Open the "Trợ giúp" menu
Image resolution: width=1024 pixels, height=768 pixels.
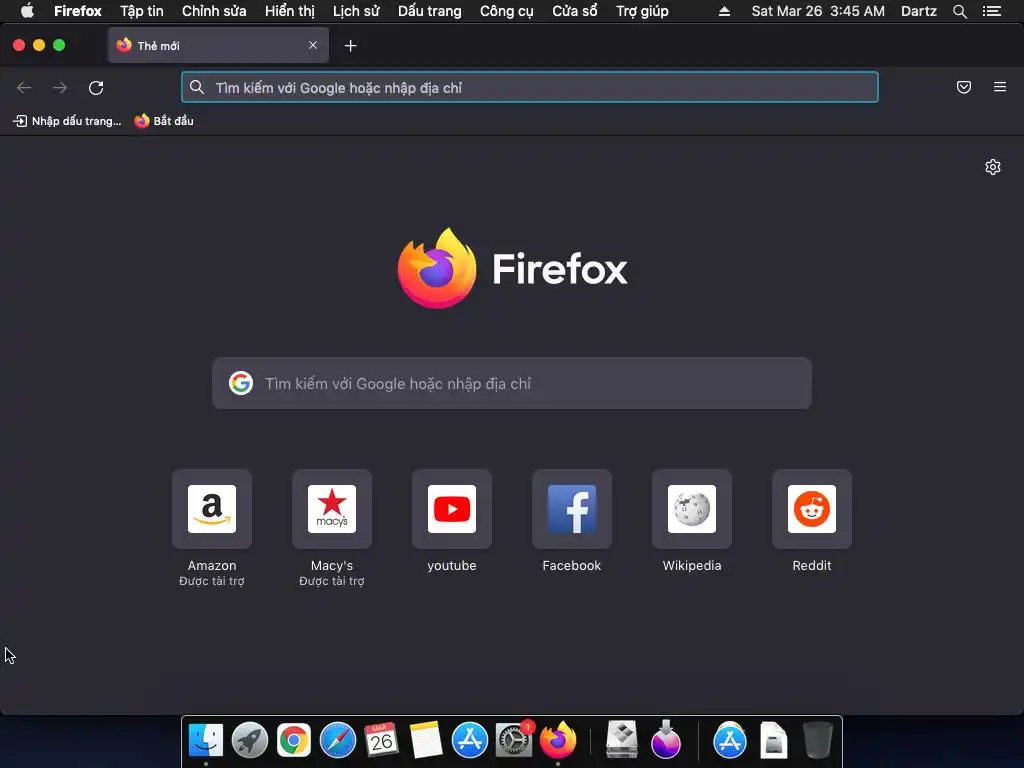(642, 11)
